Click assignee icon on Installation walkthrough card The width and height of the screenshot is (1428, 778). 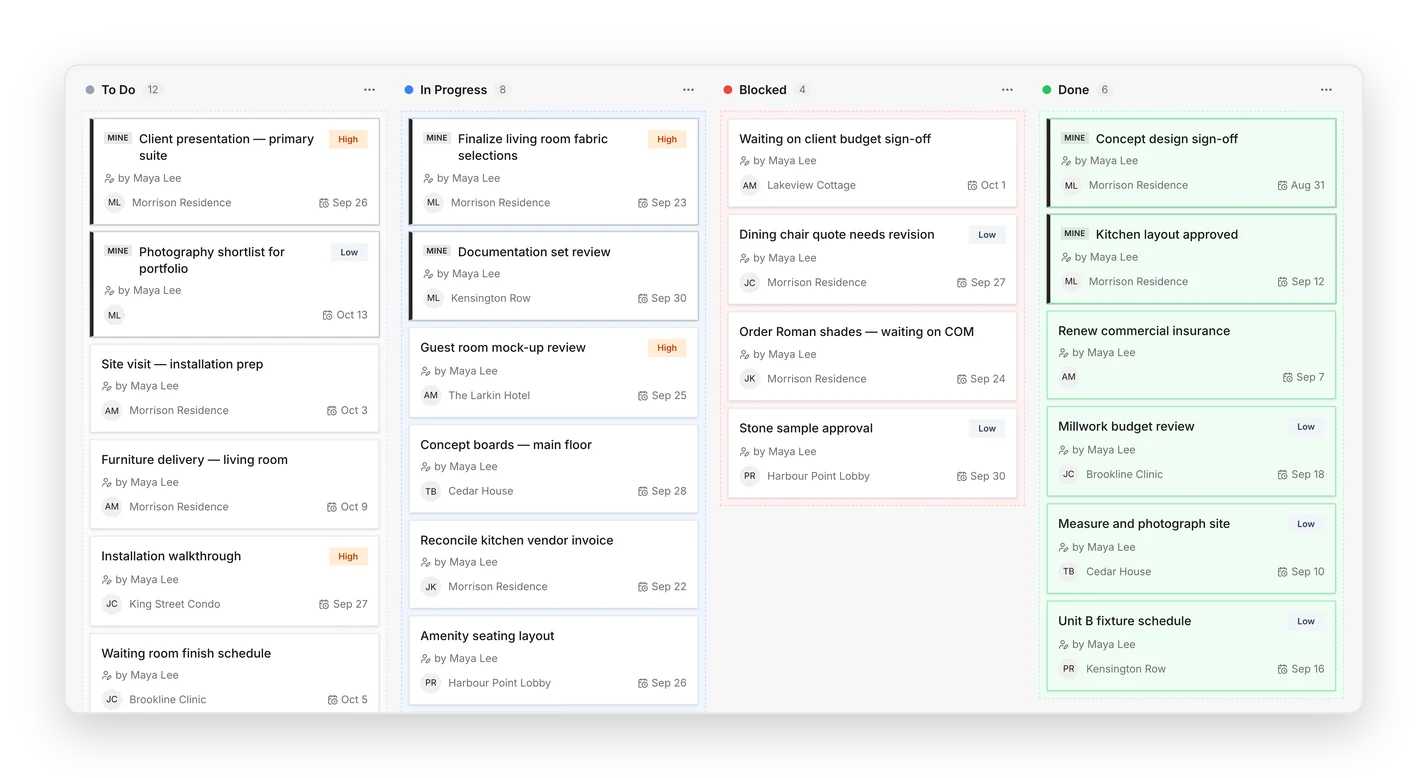(x=107, y=580)
